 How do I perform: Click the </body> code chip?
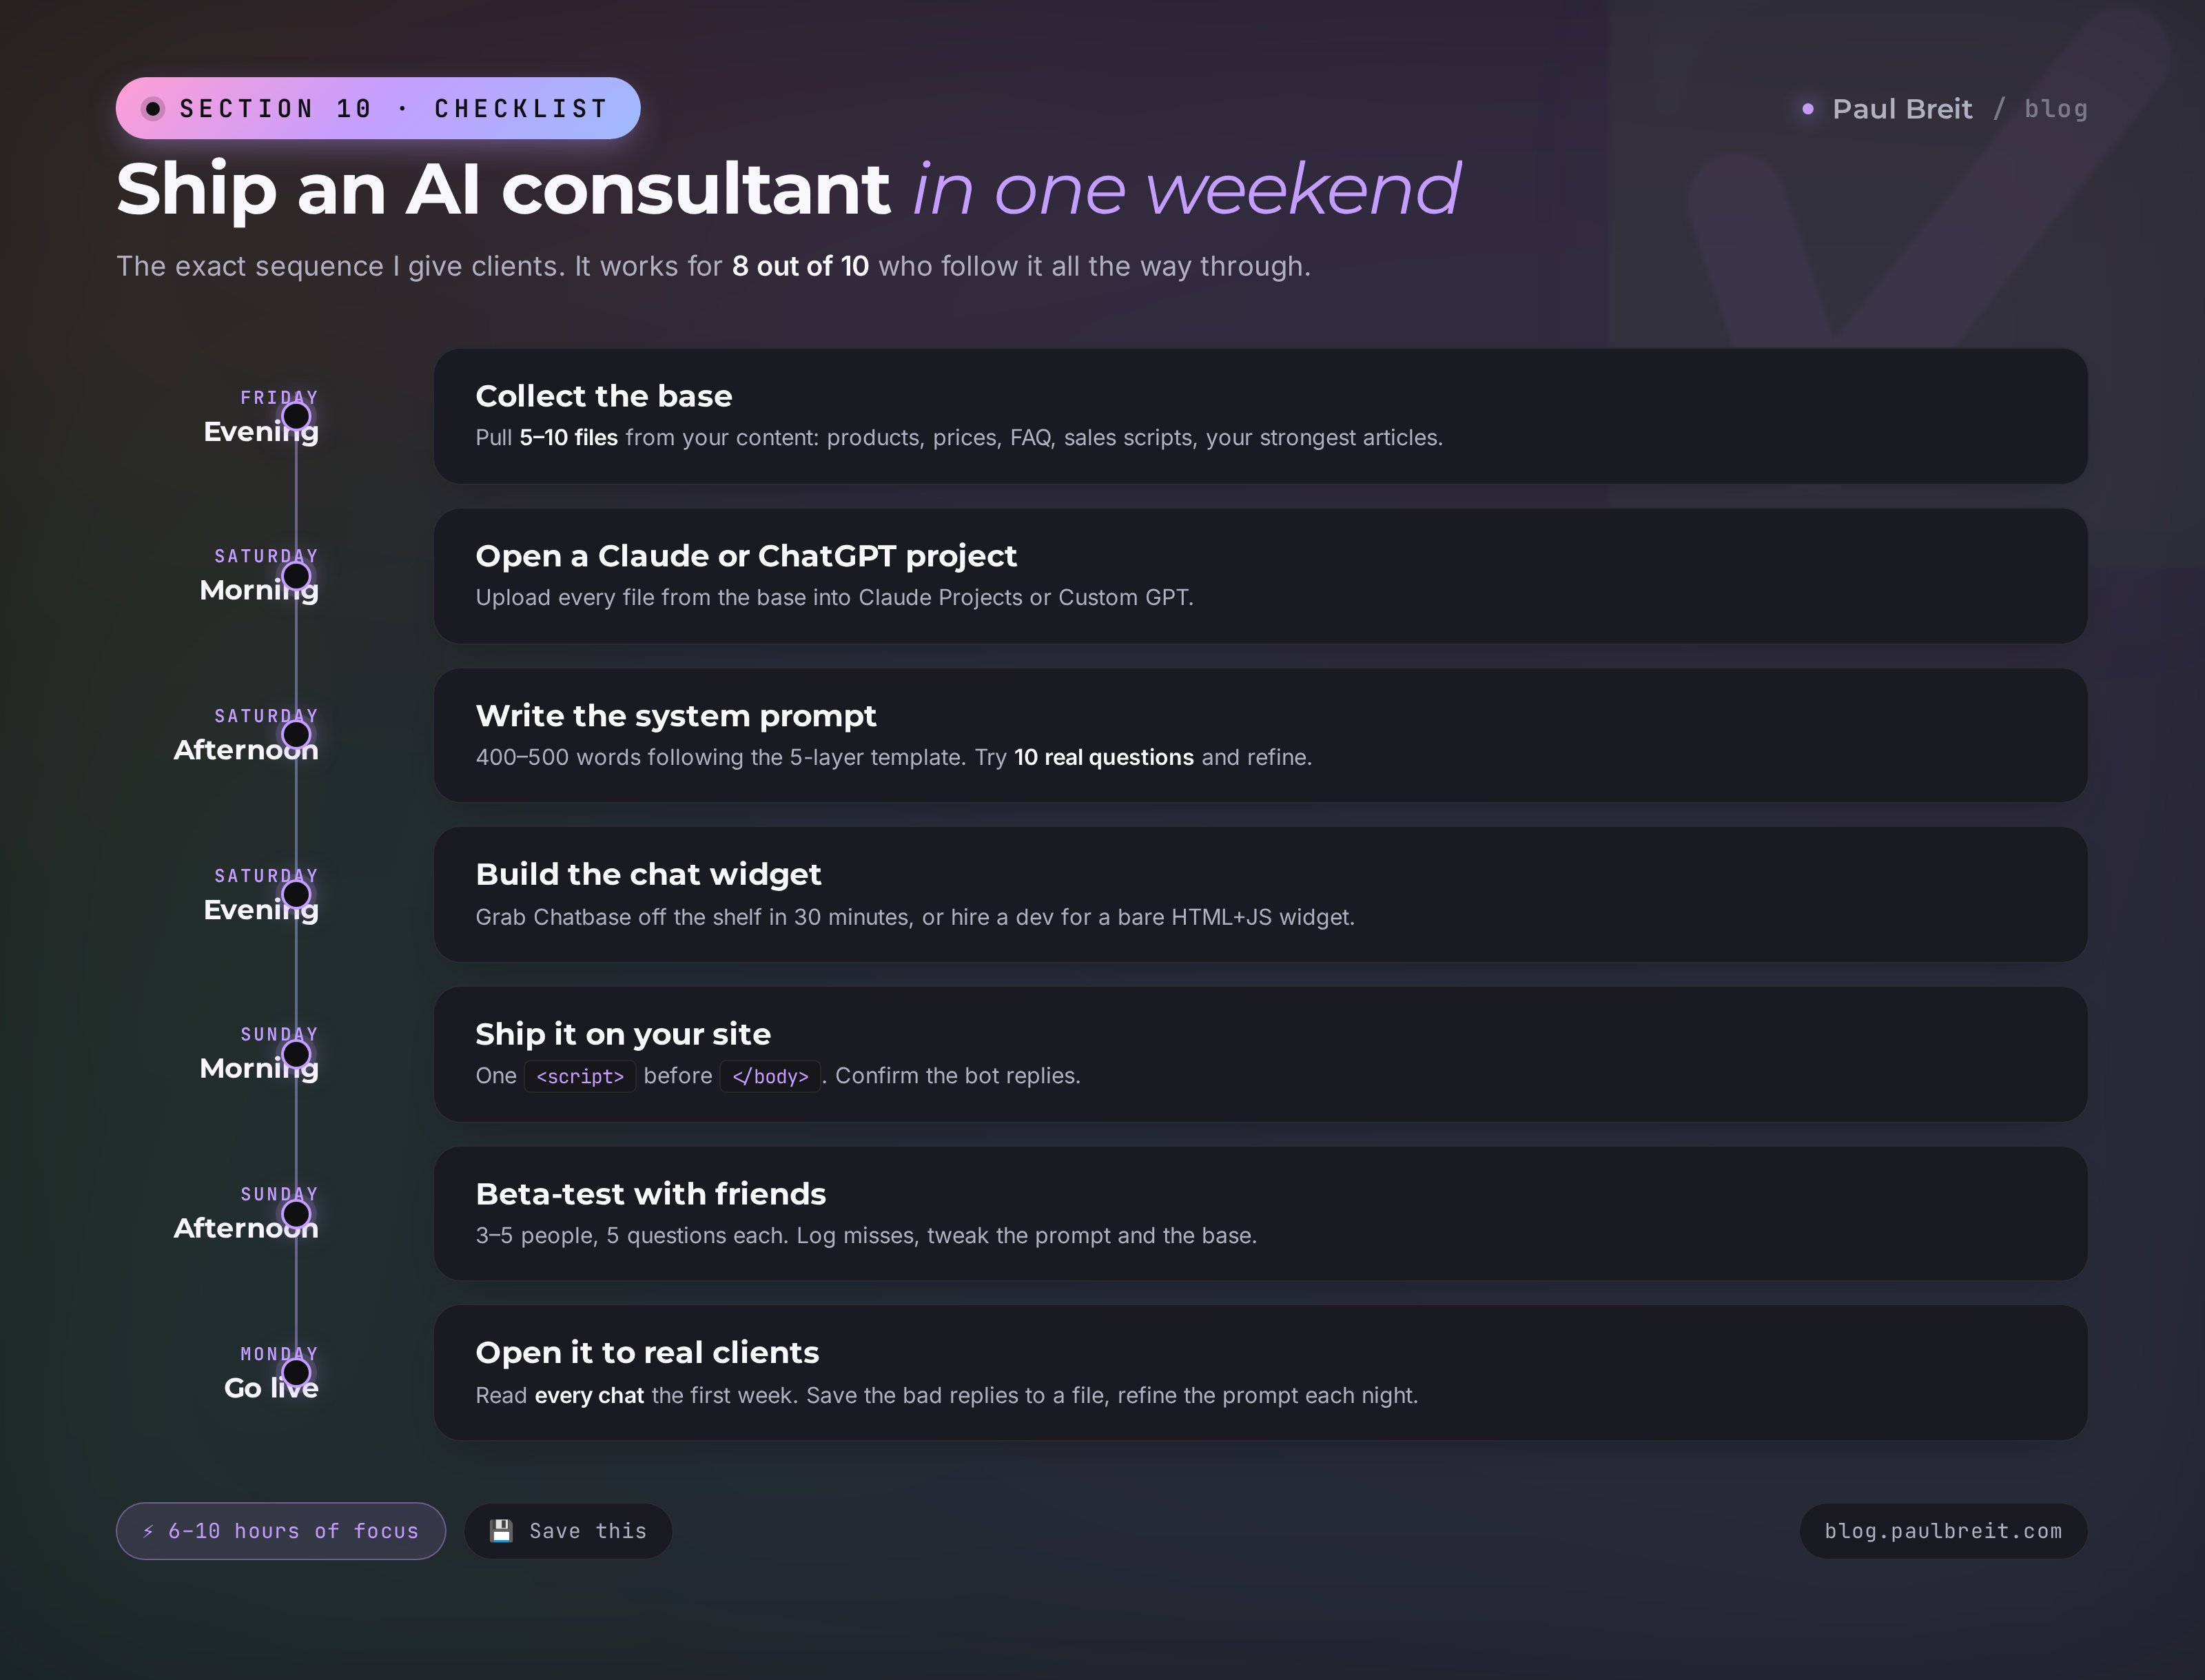point(770,1076)
